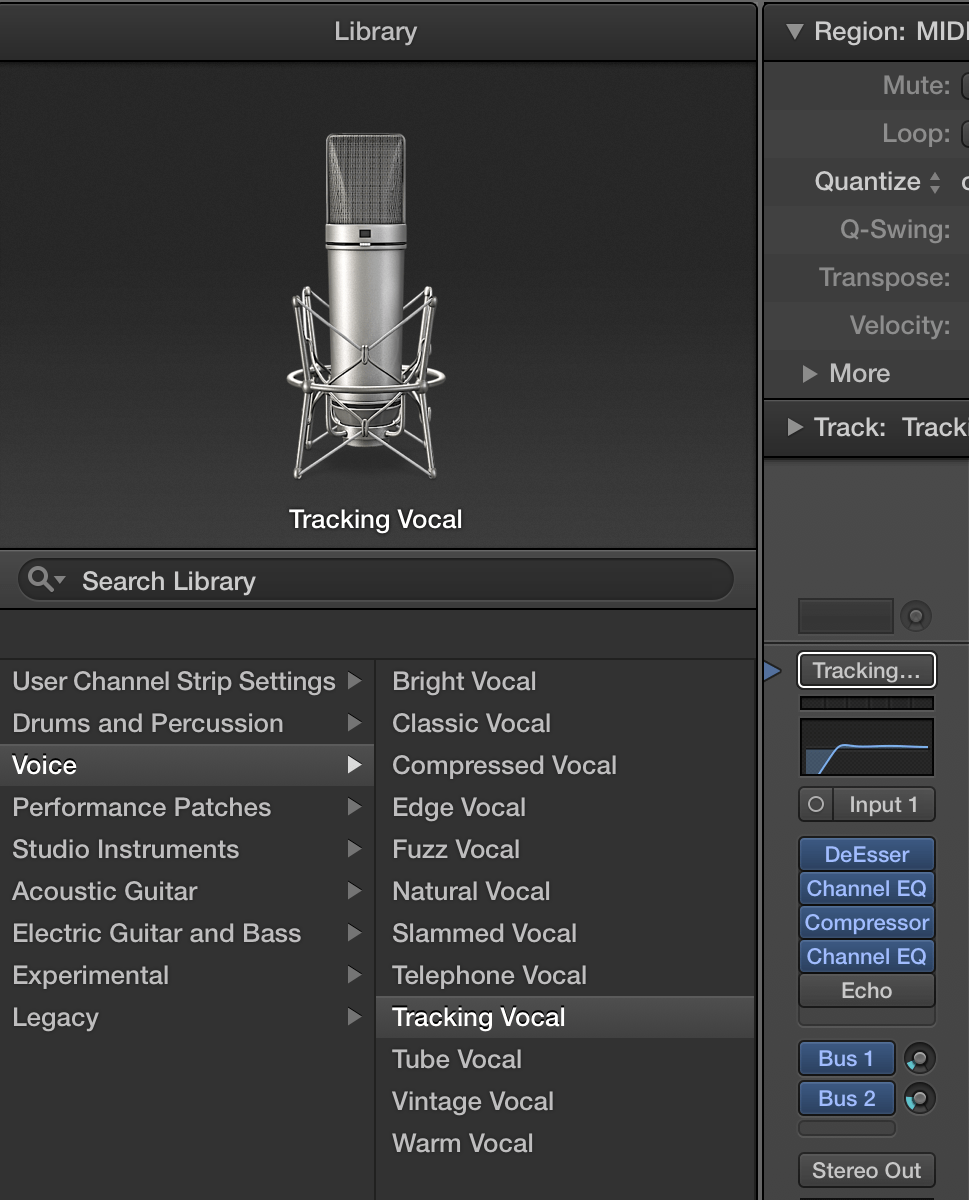This screenshot has height=1200, width=969.
Task: Click the Stereo Out output button
Action: click(x=866, y=1170)
